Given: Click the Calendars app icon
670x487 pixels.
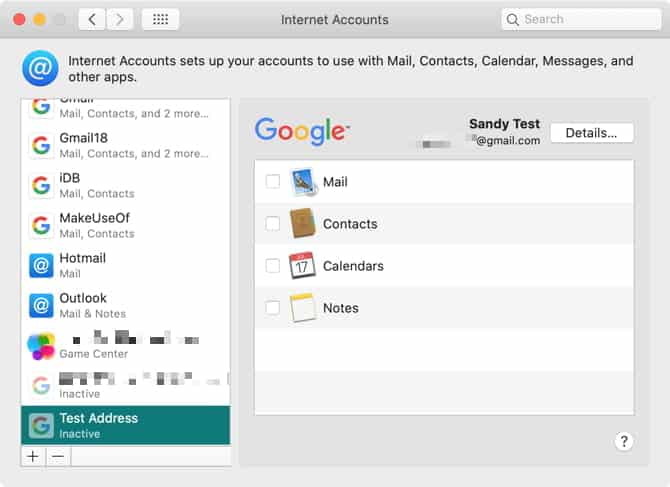Looking at the screenshot, I should (303, 265).
